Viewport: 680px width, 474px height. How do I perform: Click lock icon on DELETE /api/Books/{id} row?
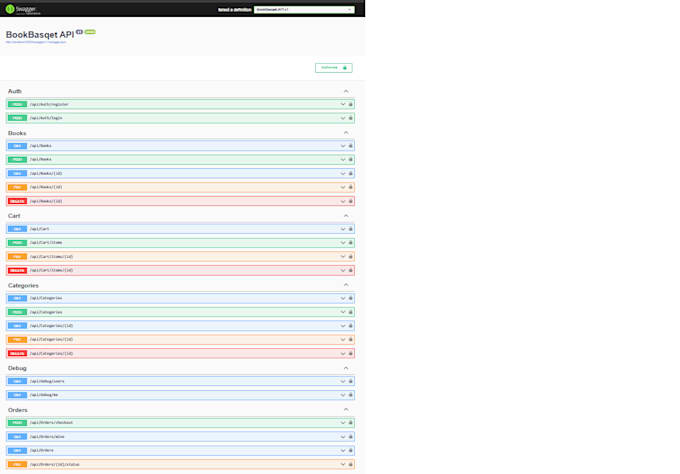[x=350, y=201]
